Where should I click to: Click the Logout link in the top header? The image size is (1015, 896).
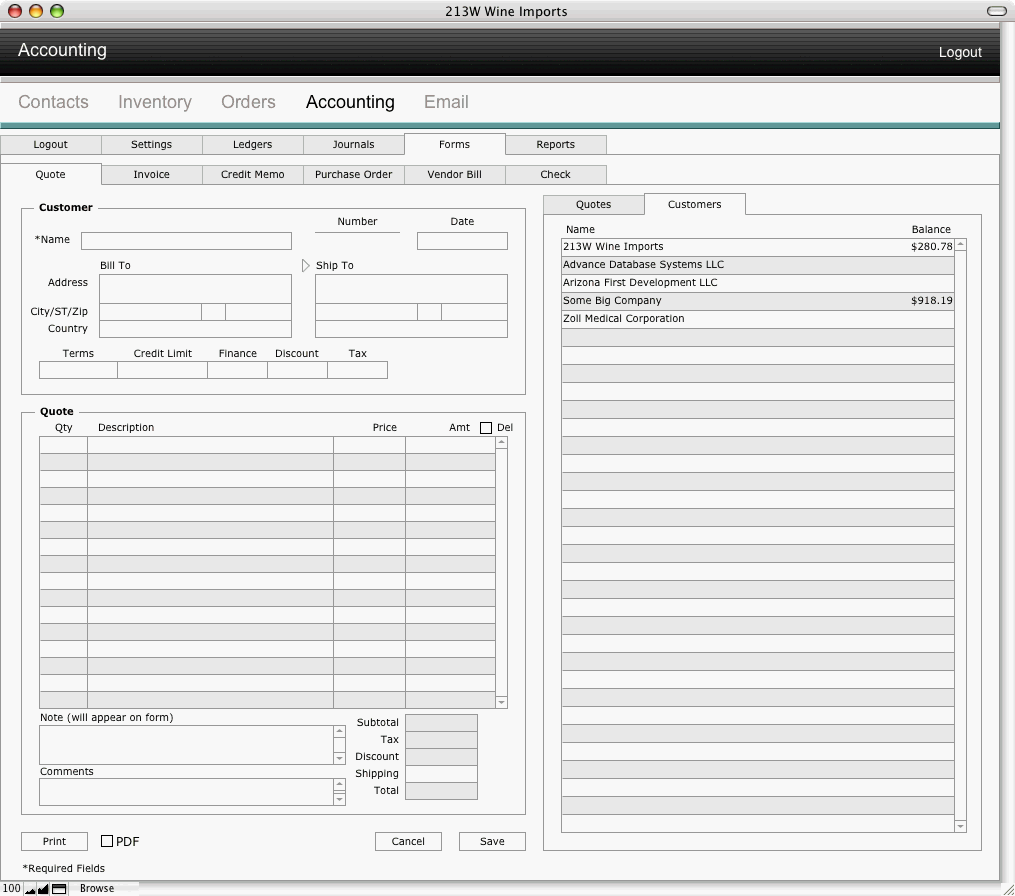point(960,52)
